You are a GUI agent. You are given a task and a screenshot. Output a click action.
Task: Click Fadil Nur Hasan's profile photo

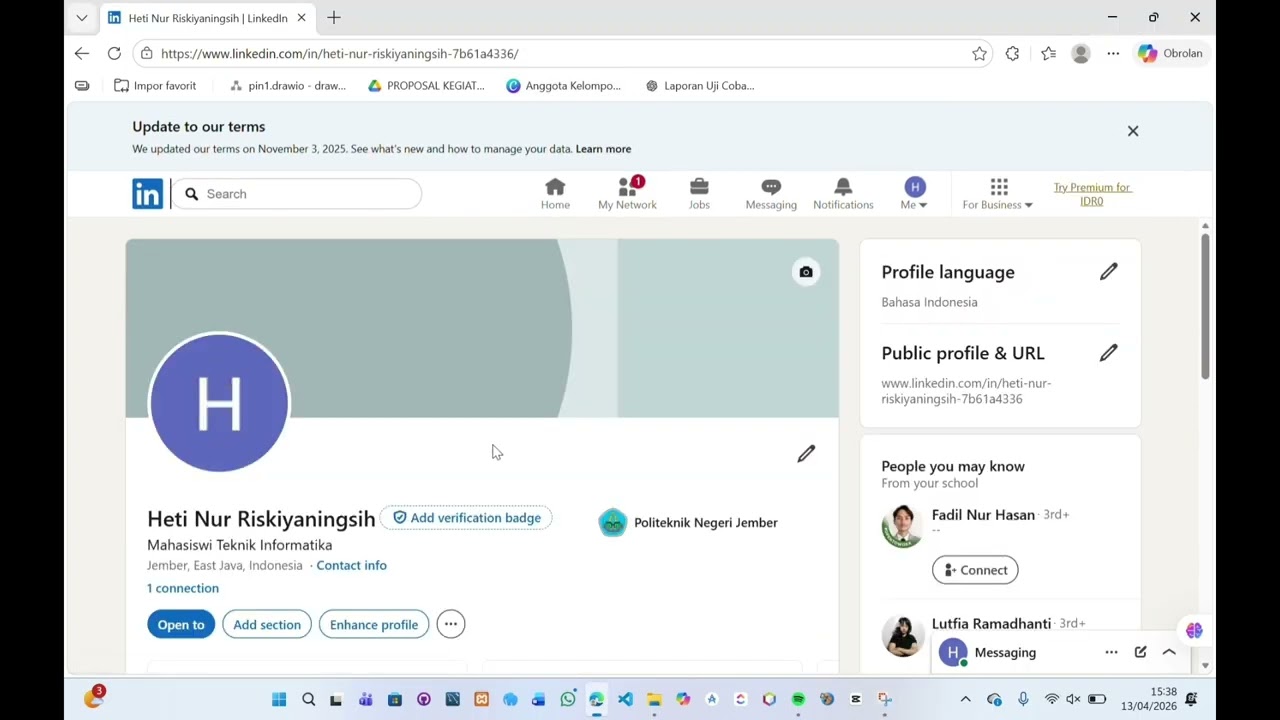tap(902, 527)
